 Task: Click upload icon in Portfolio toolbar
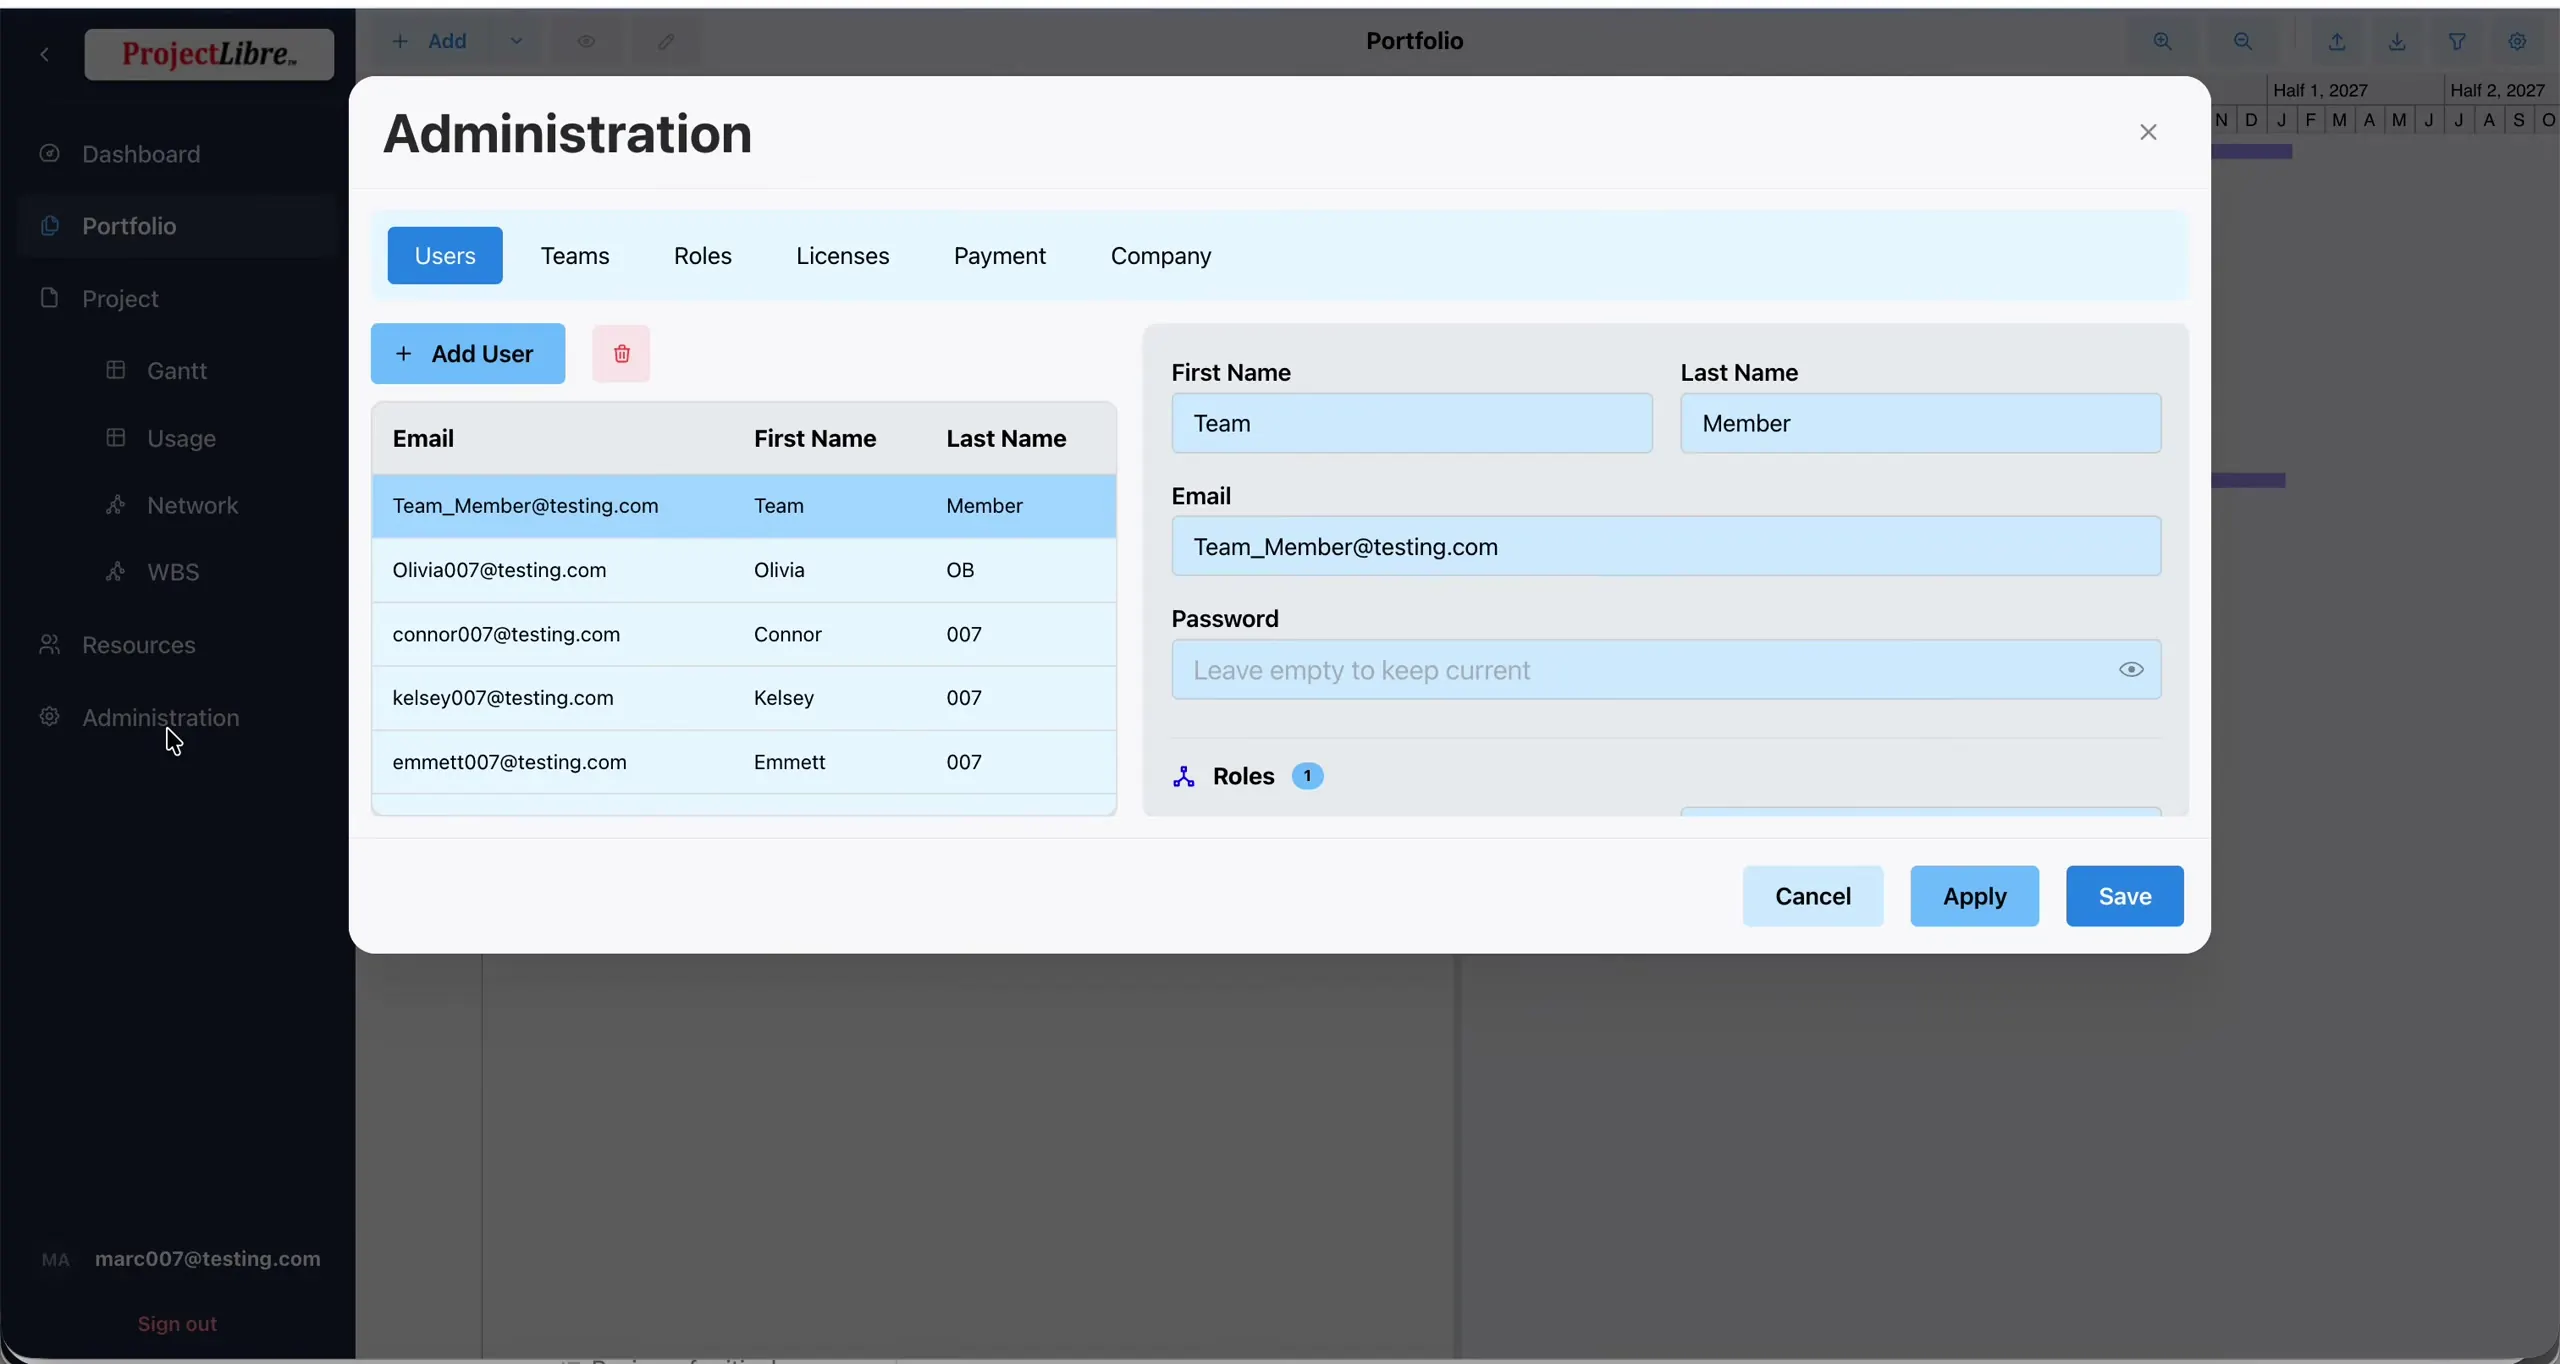point(2337,41)
